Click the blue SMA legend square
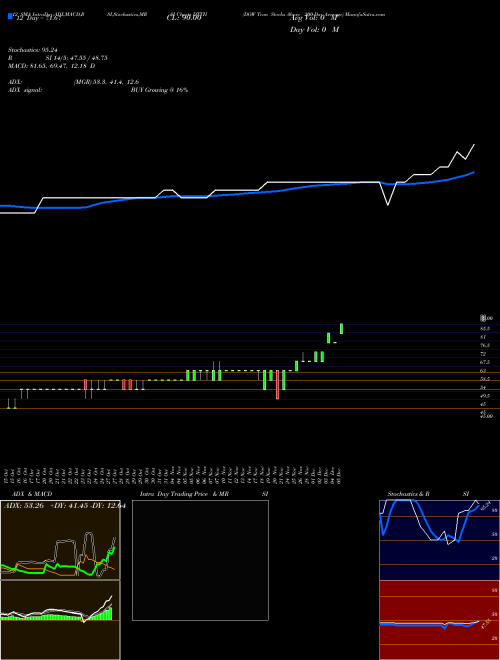This screenshot has width=500, height=660. point(10,16)
